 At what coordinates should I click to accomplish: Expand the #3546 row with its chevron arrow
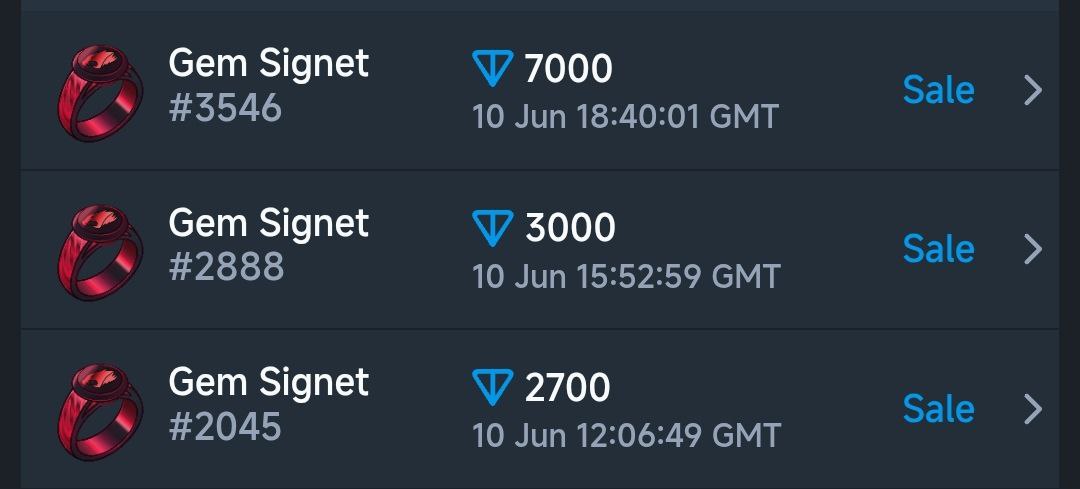1033,90
